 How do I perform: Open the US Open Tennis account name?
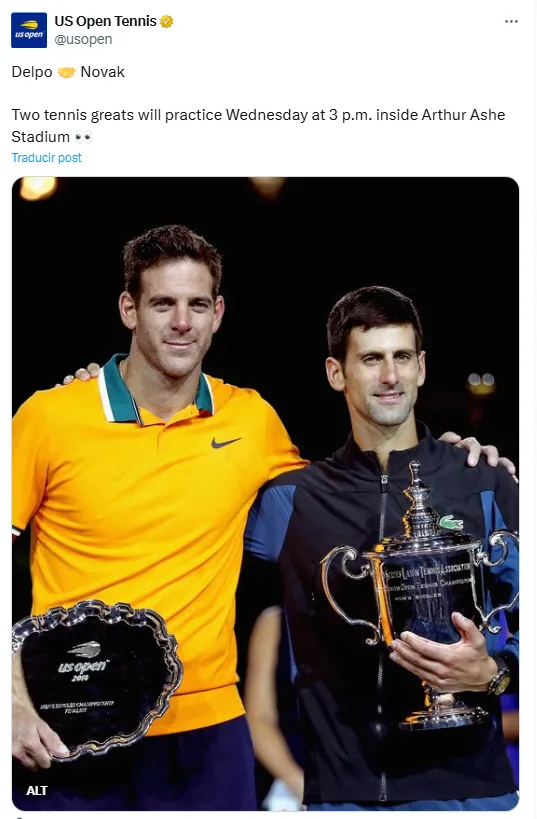(106, 21)
